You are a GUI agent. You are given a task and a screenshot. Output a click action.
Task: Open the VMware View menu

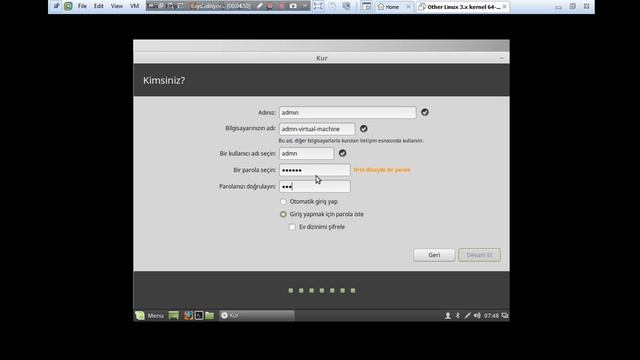pos(117,6)
